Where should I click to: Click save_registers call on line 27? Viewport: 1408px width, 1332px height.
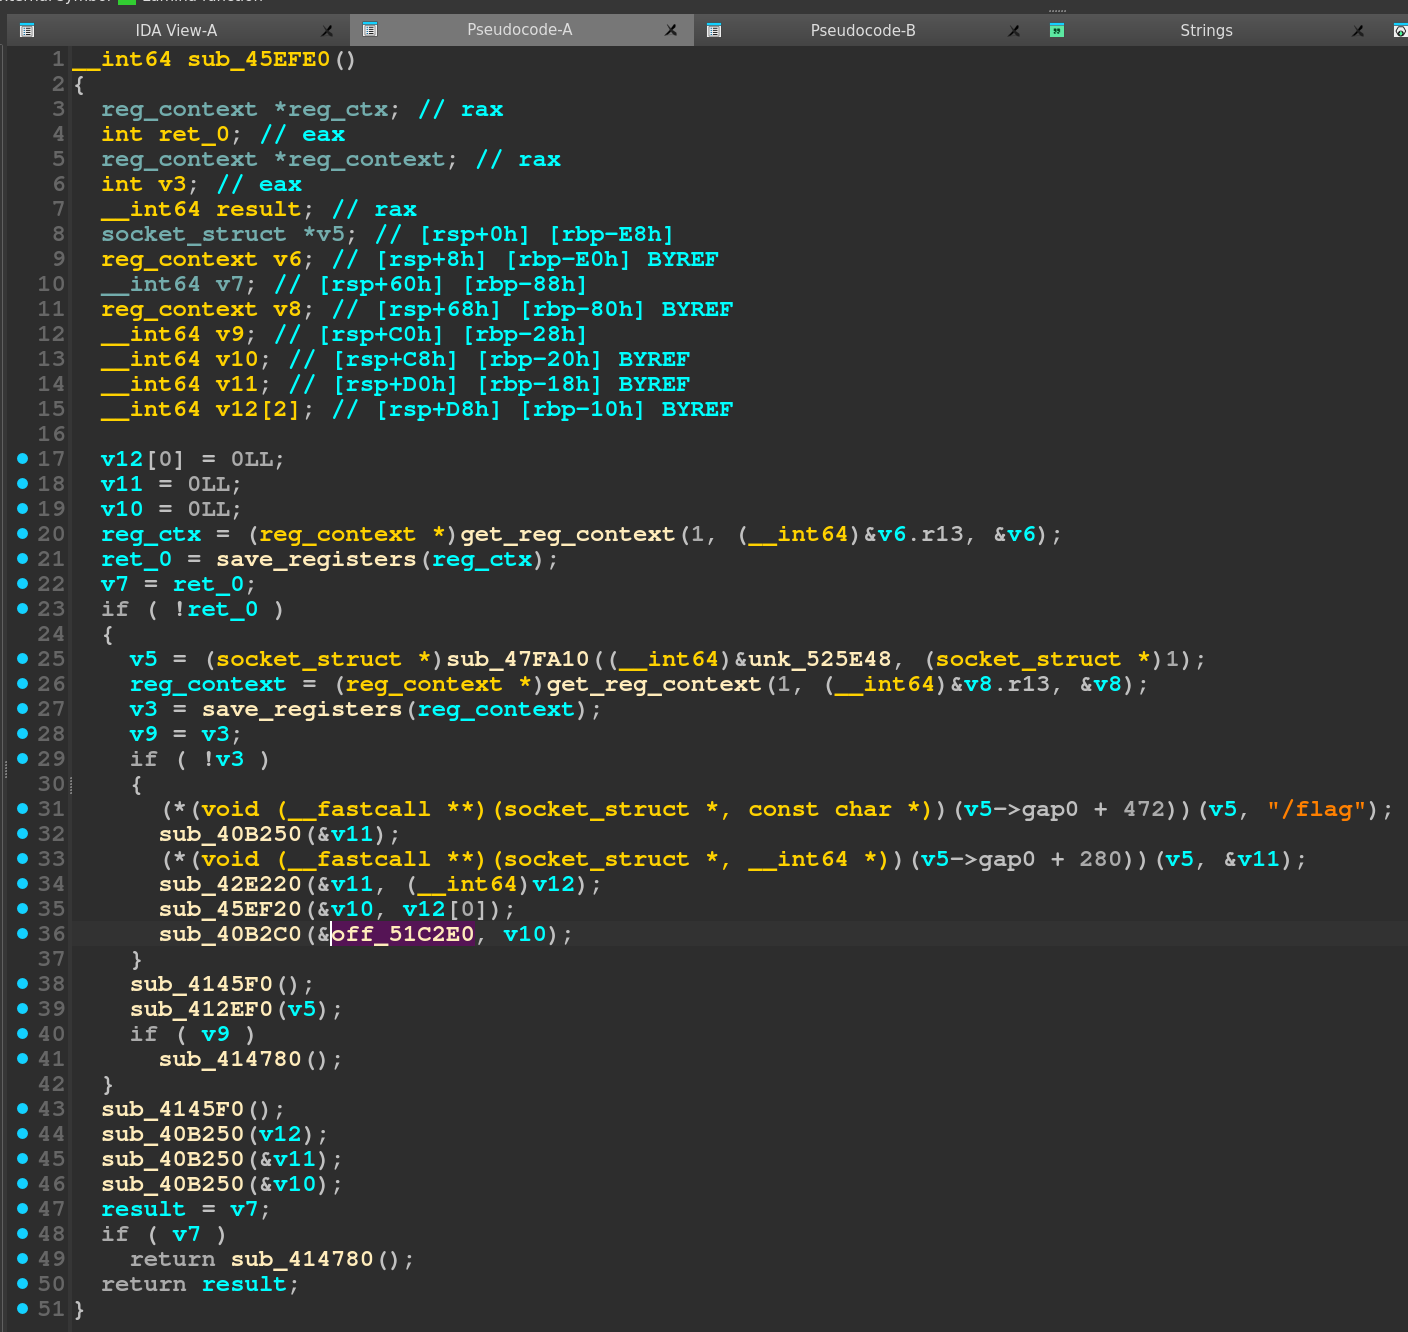(x=302, y=709)
